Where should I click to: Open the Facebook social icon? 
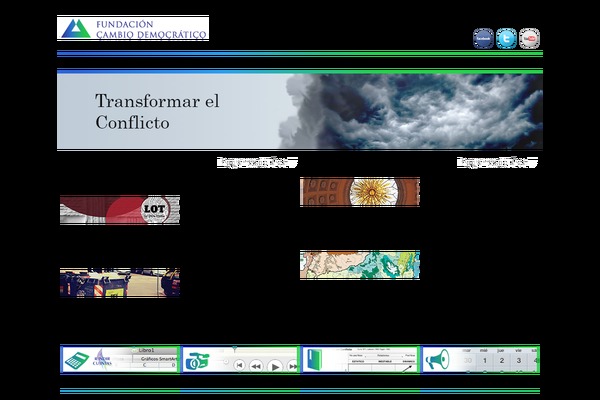[x=483, y=38]
